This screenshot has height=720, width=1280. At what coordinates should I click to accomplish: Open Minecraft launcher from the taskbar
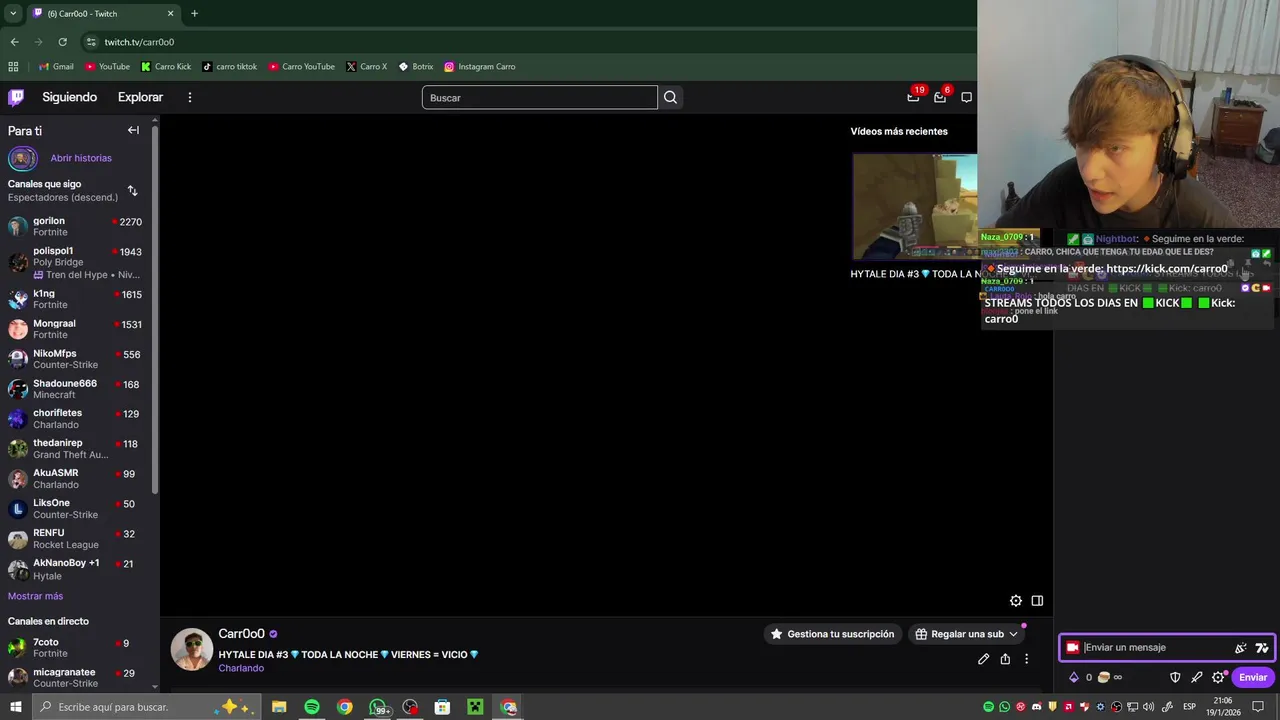coord(476,707)
